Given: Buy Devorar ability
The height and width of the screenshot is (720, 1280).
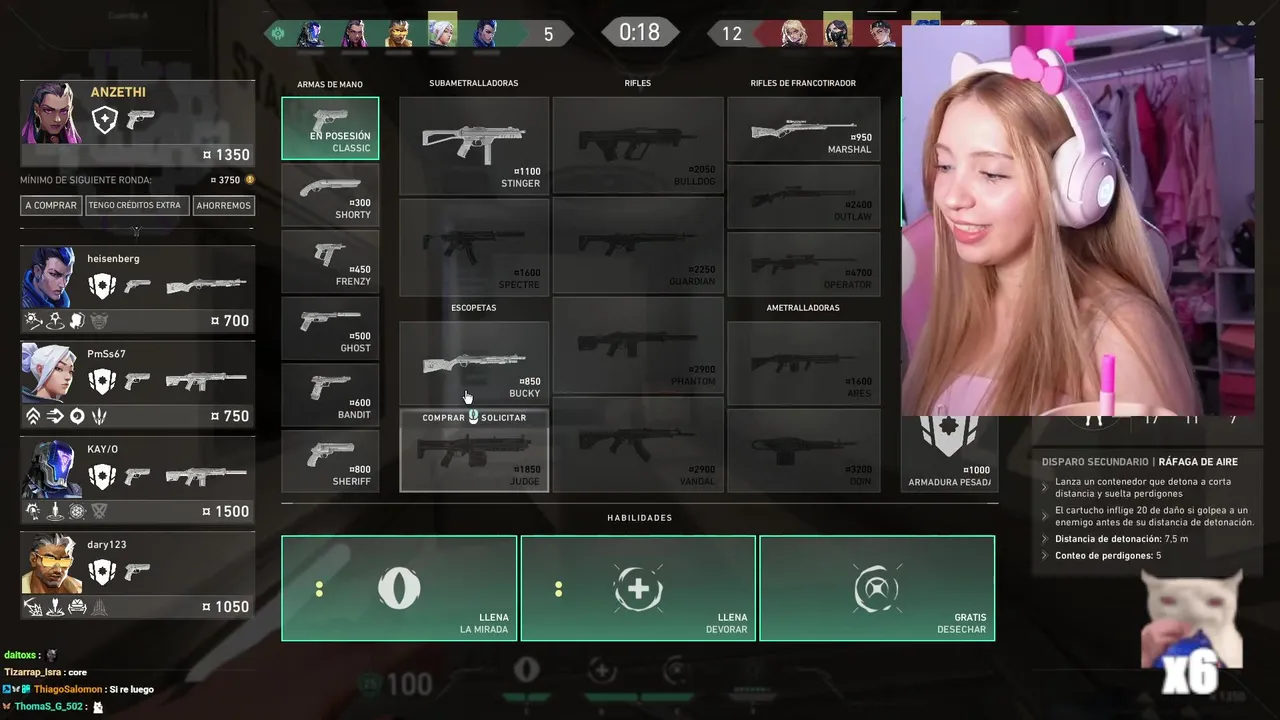Looking at the screenshot, I should (x=638, y=588).
